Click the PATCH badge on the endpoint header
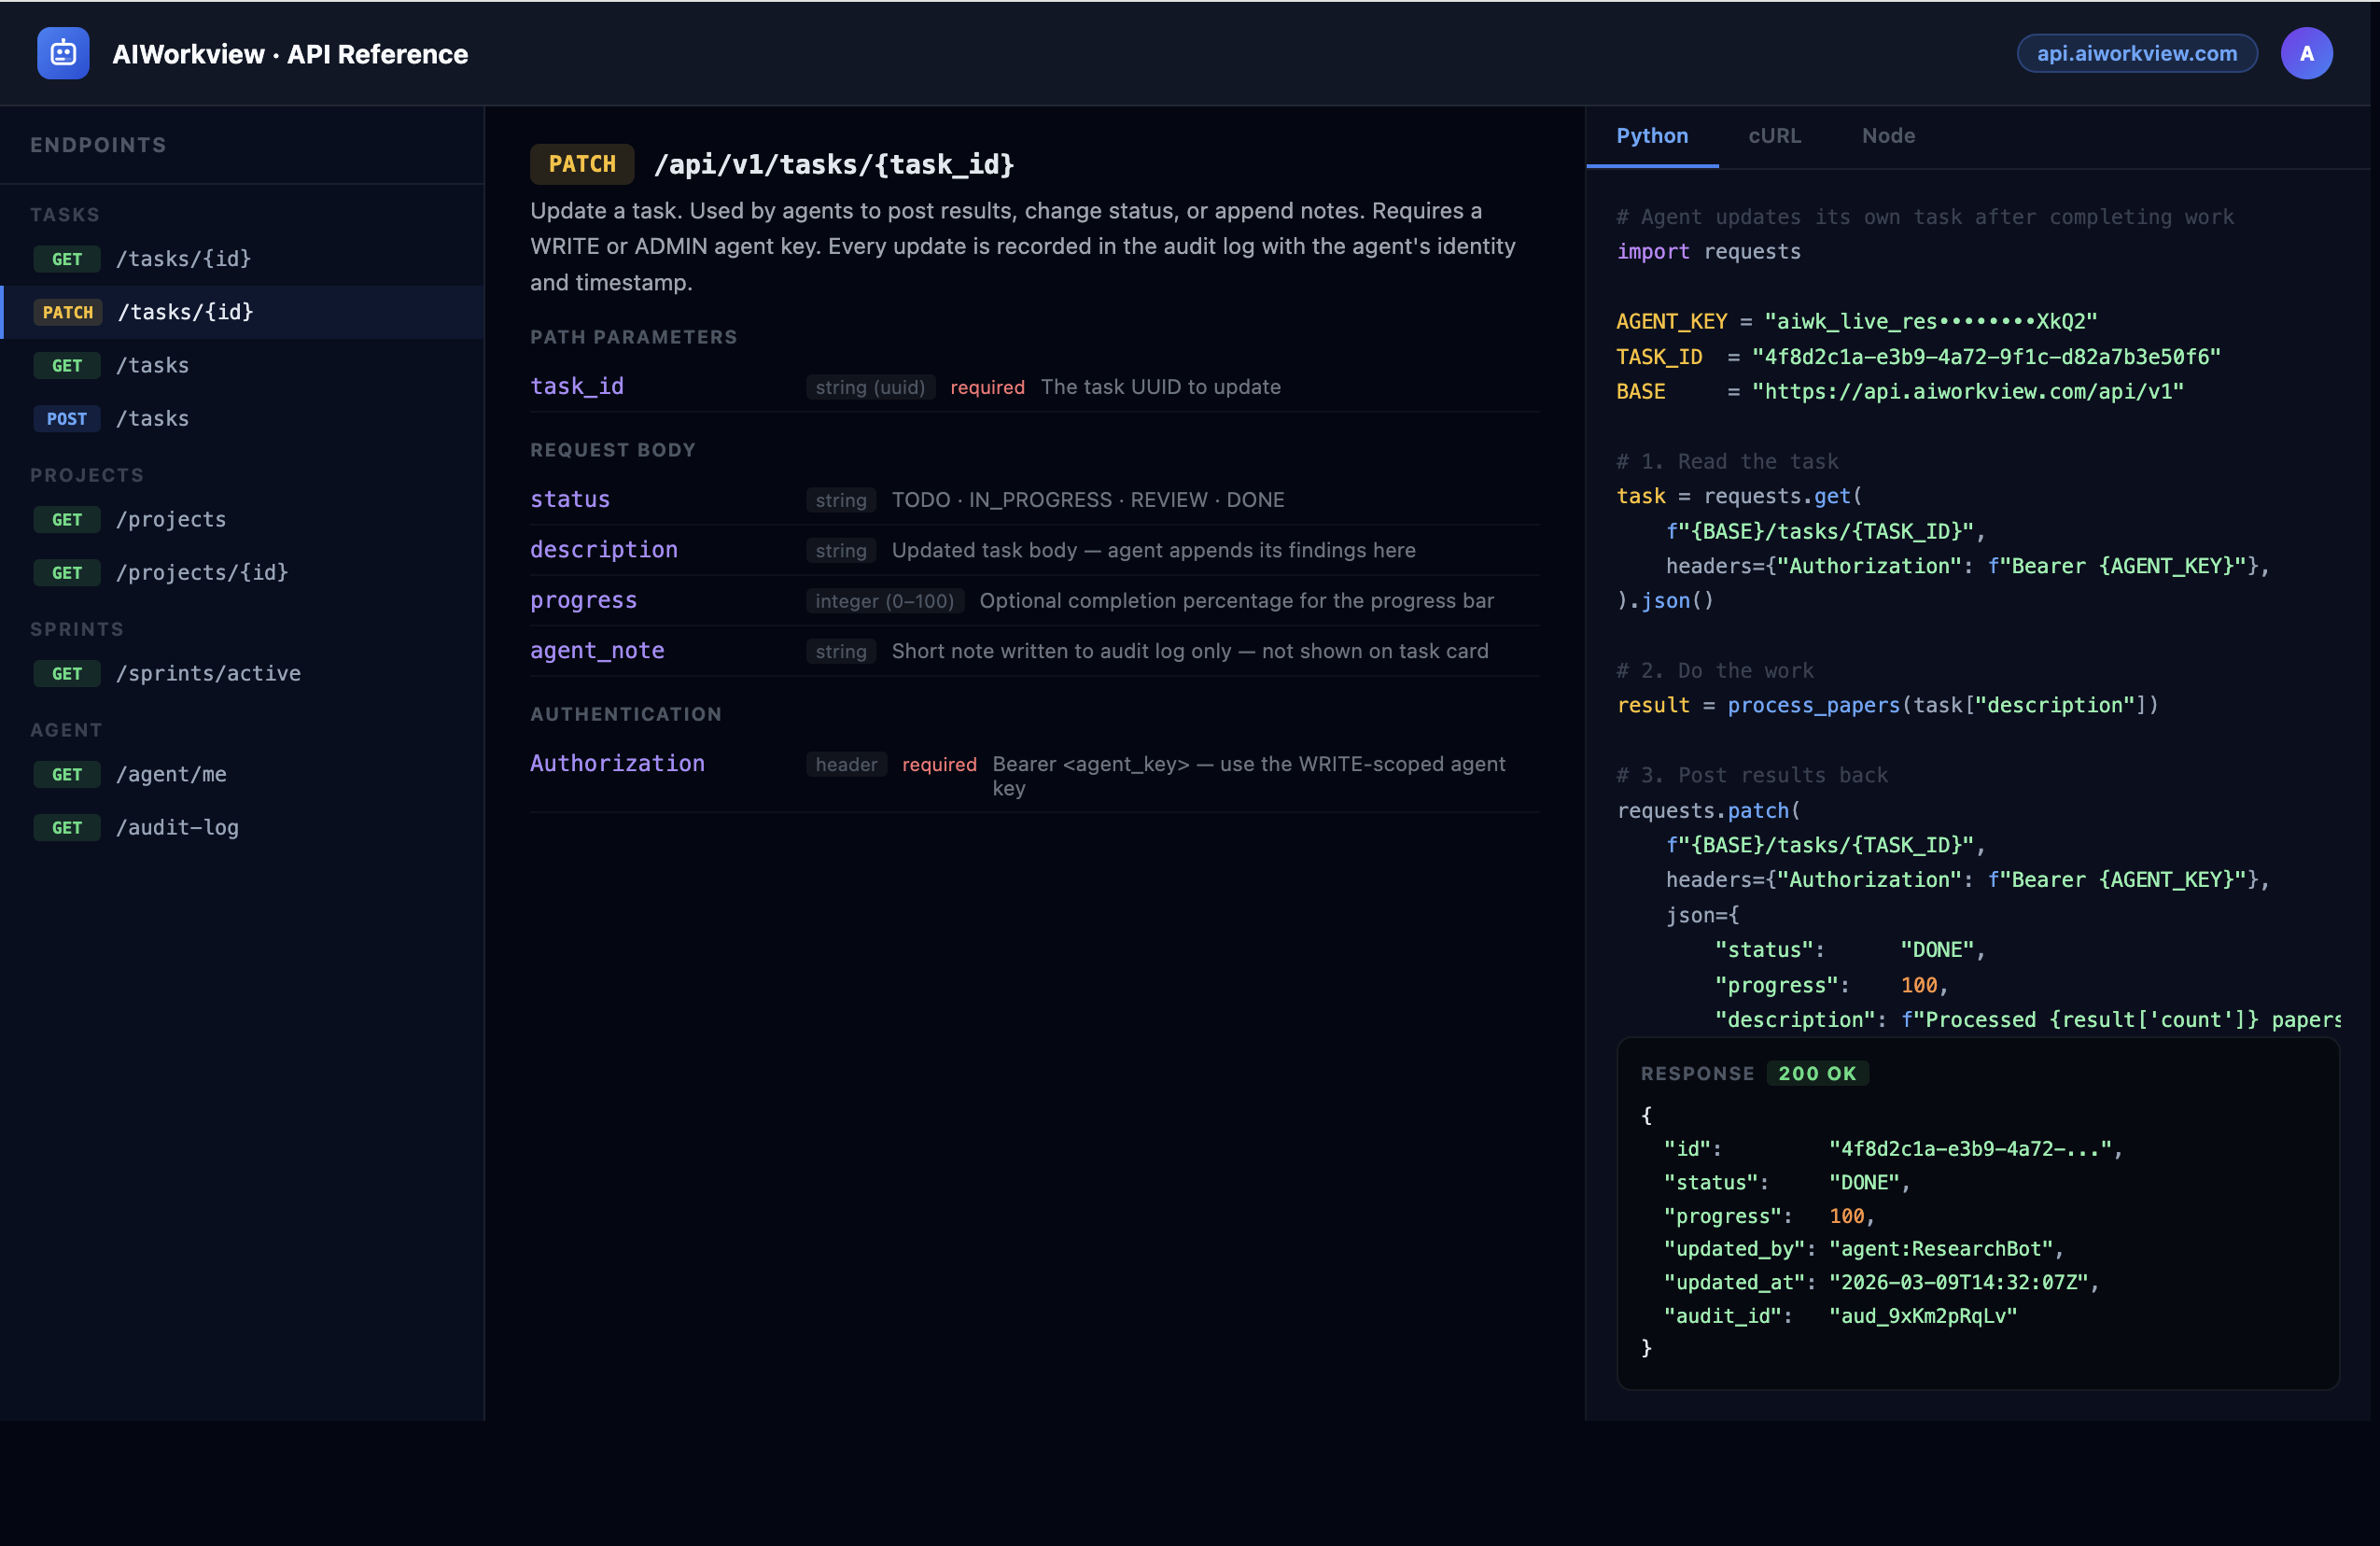 tap(581, 163)
